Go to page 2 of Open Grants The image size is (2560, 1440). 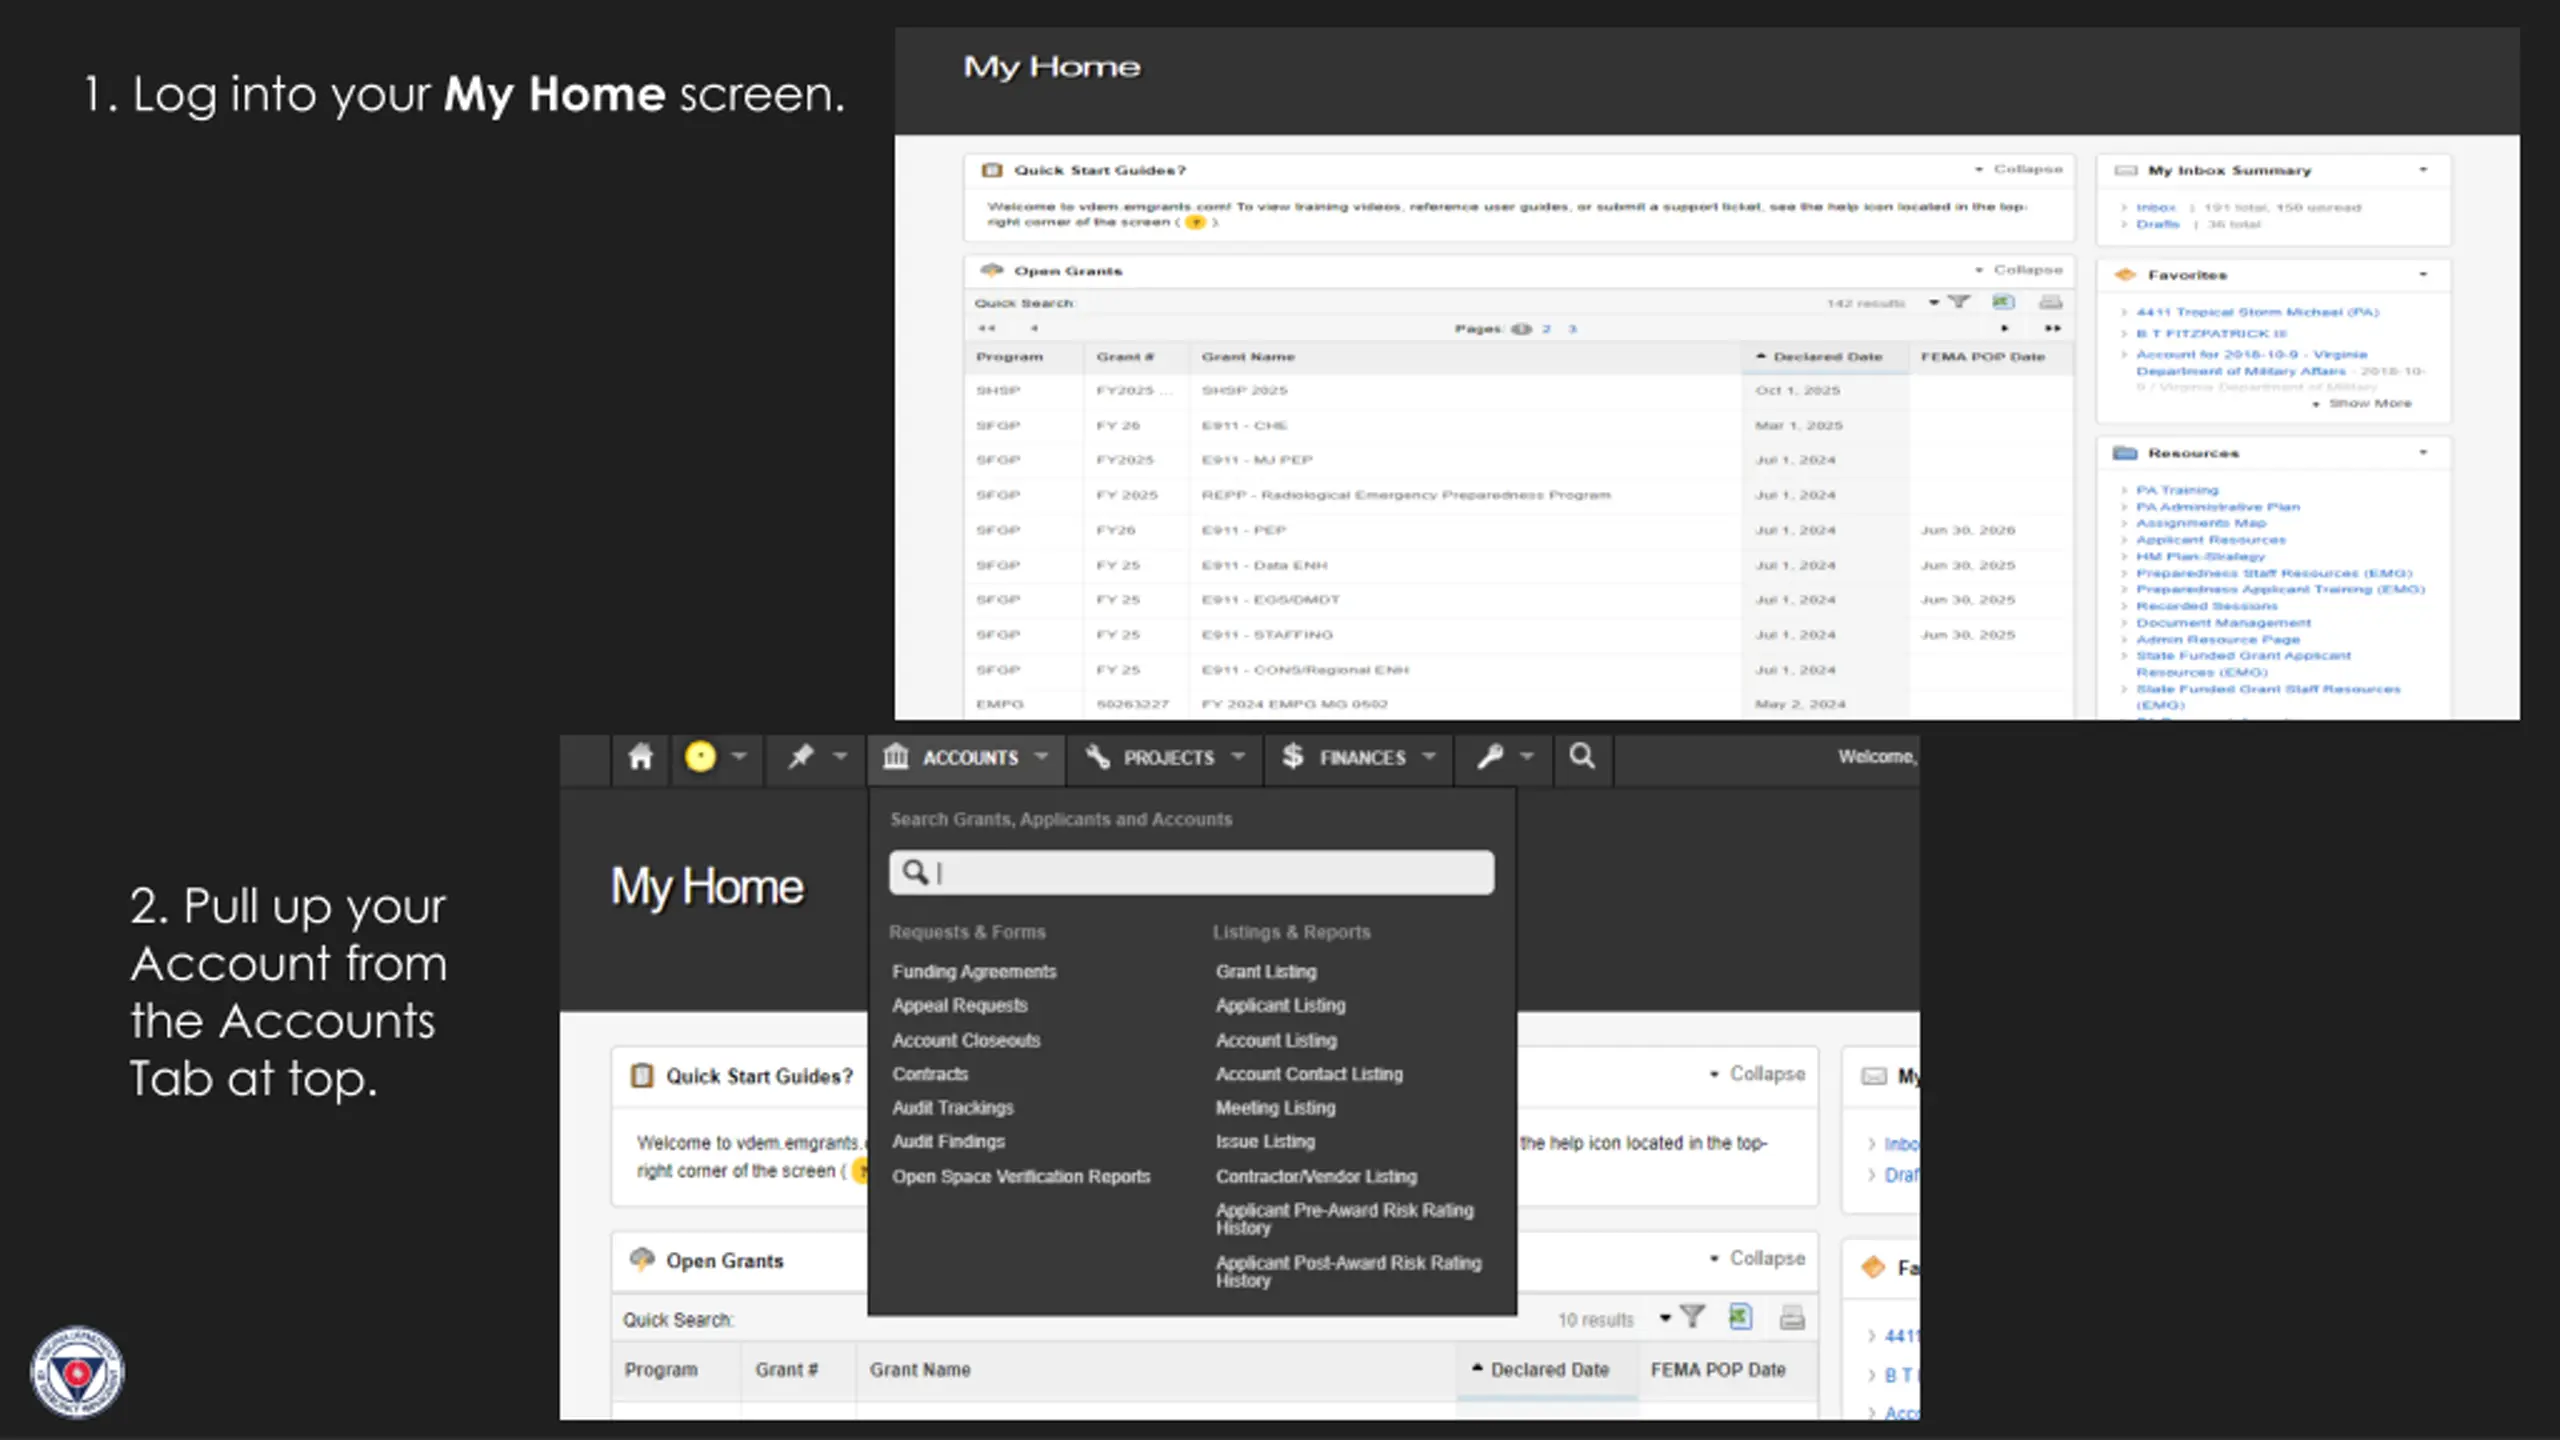tap(1546, 329)
